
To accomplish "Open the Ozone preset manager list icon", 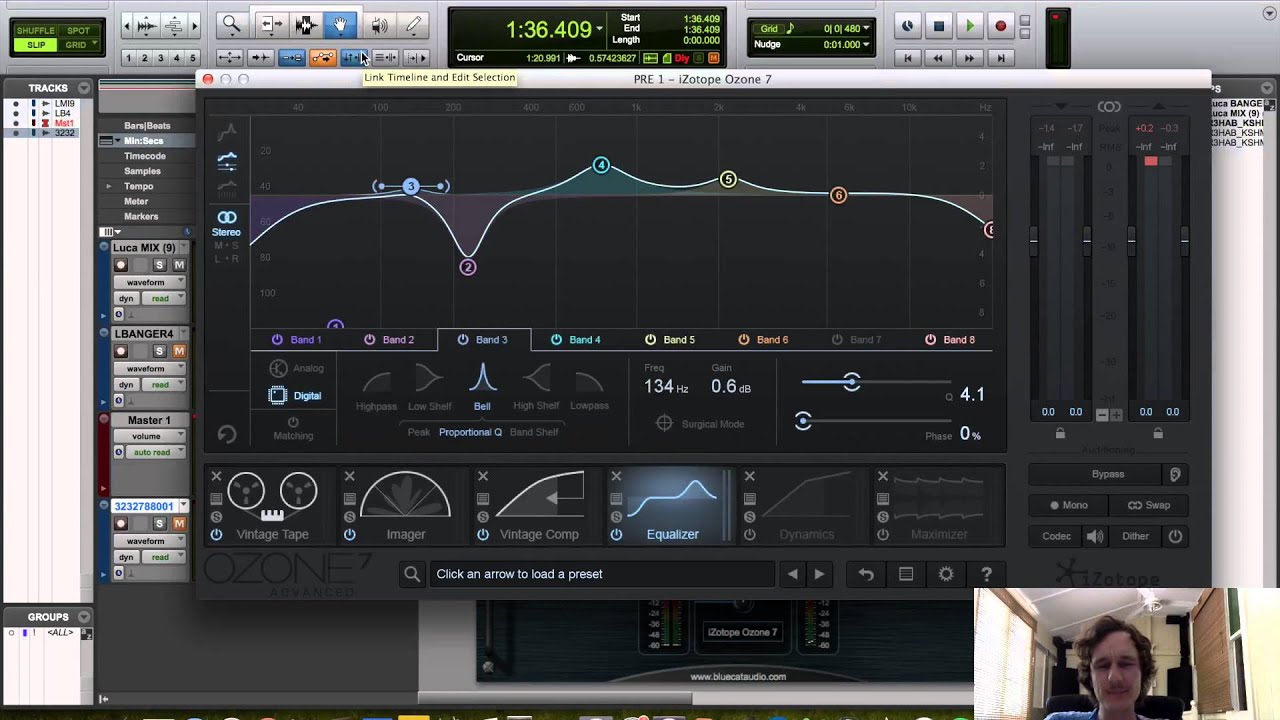I will tap(906, 574).
